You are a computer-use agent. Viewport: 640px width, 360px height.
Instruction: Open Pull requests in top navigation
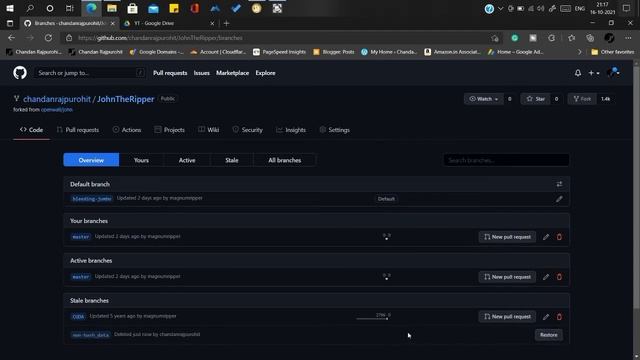pos(170,73)
